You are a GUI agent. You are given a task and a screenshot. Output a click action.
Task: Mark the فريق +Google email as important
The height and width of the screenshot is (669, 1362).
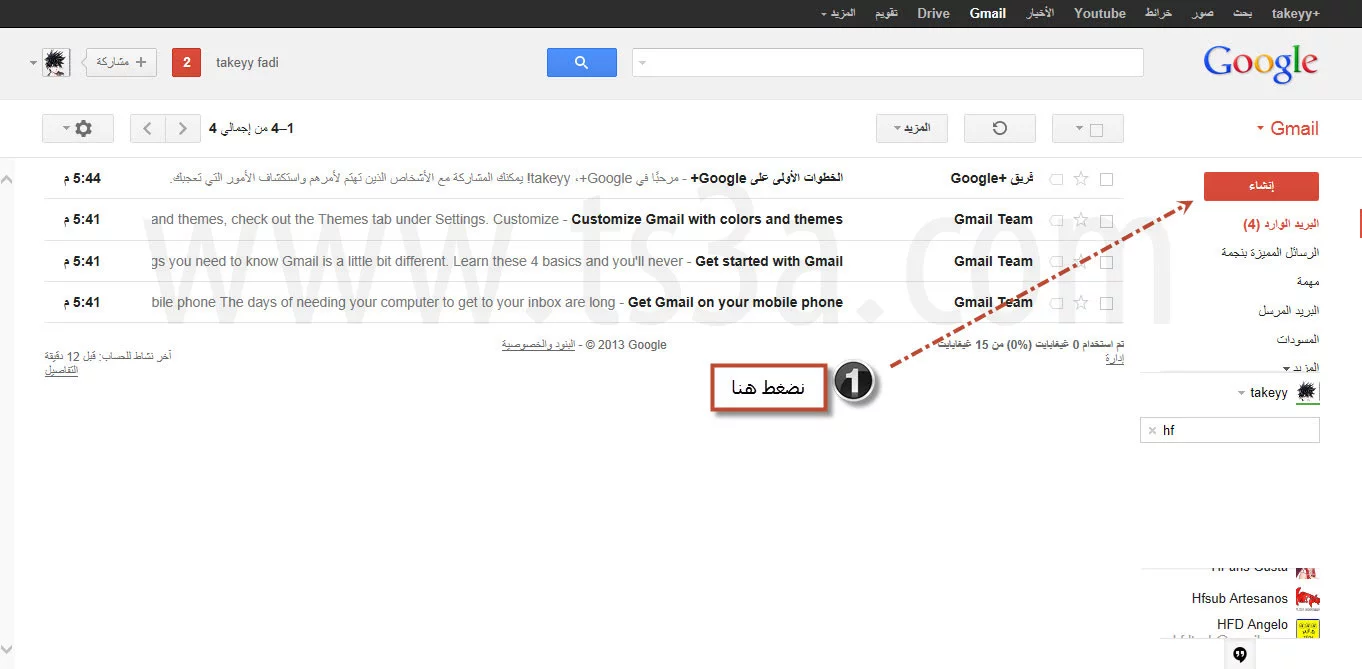1056,179
